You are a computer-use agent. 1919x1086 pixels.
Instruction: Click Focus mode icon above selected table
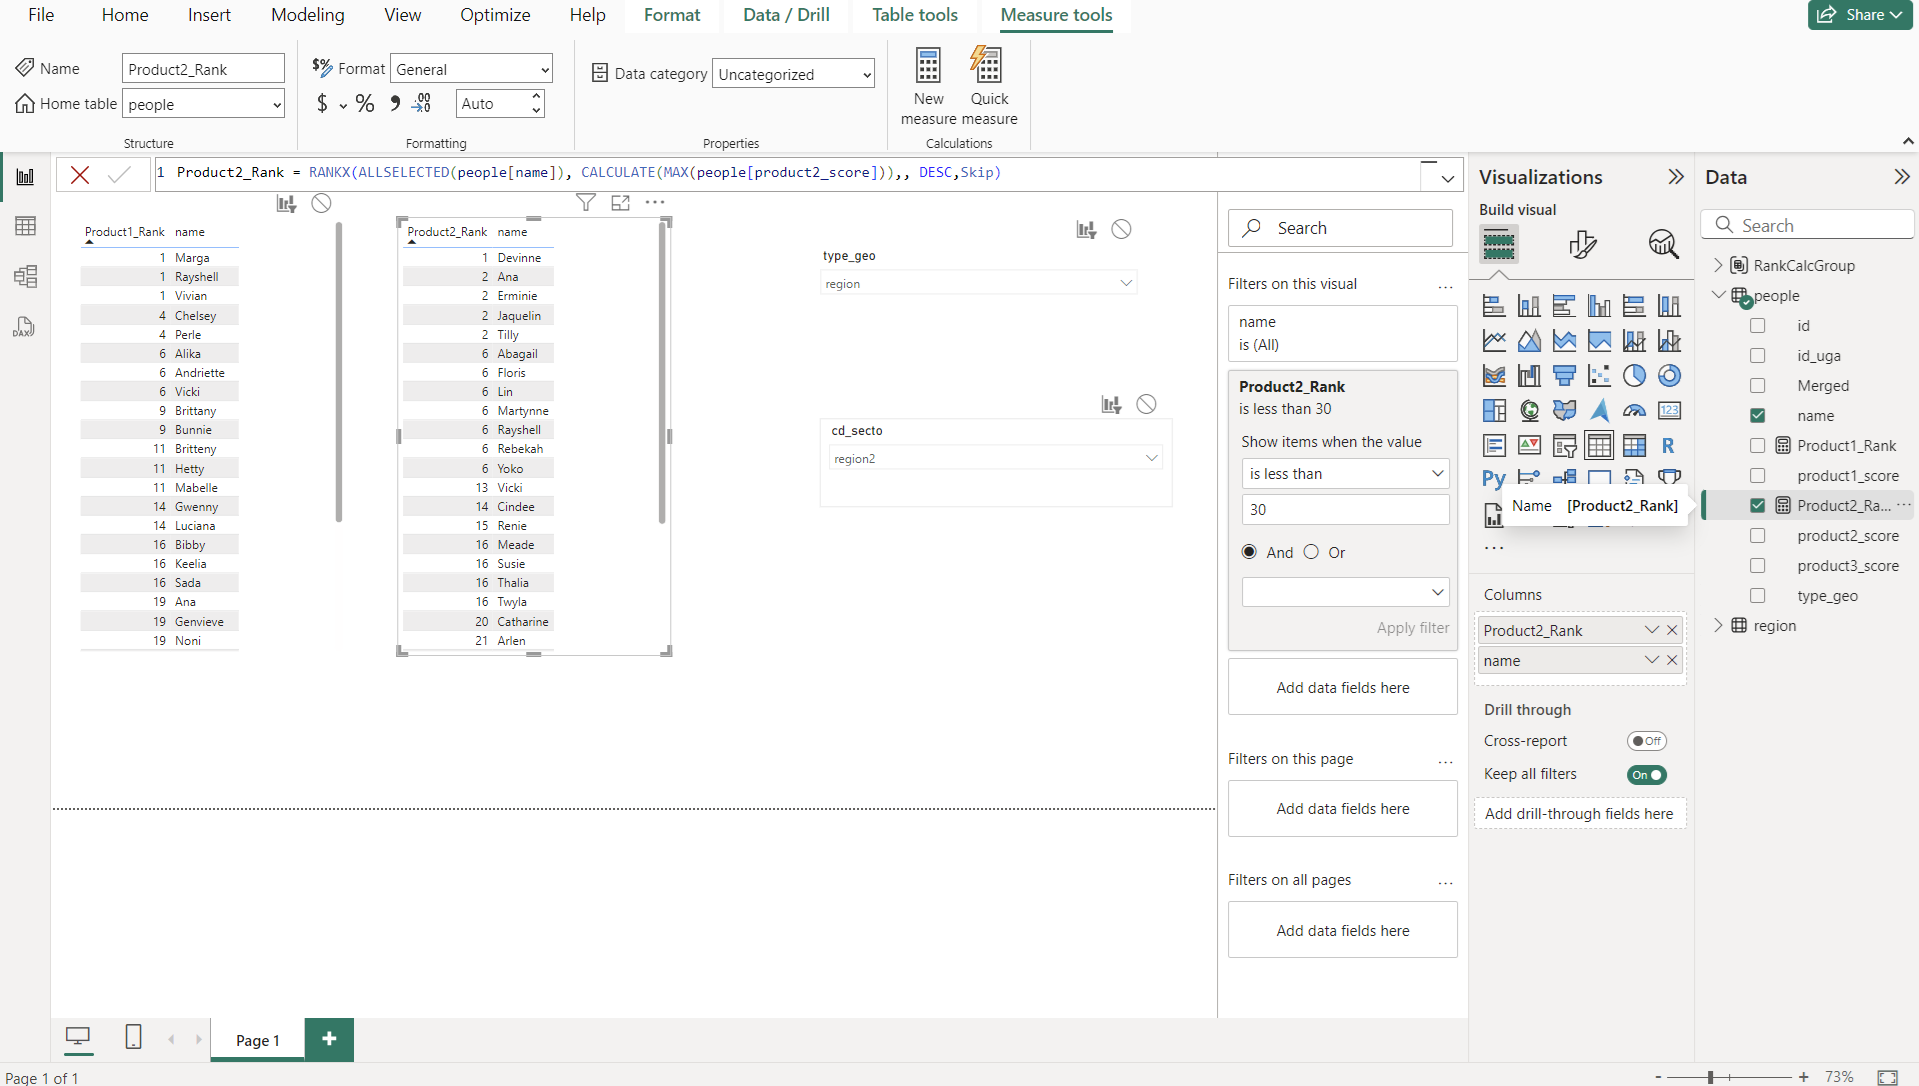click(x=621, y=203)
